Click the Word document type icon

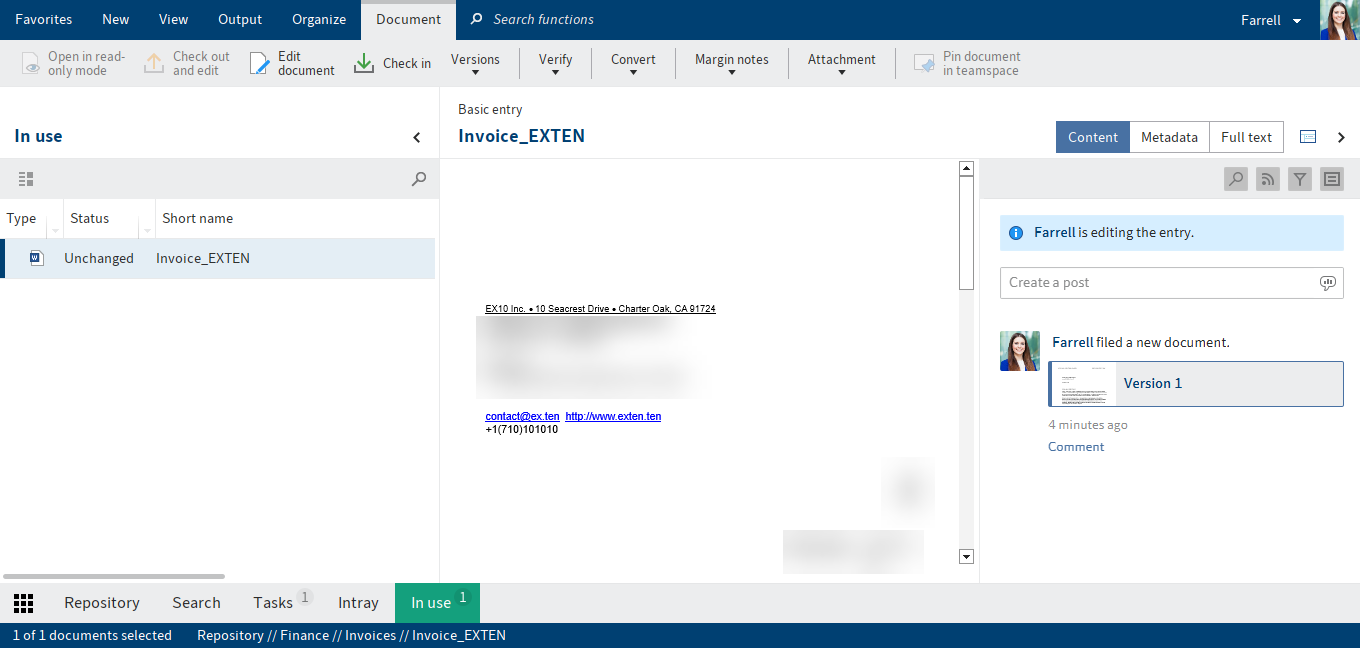click(x=37, y=258)
